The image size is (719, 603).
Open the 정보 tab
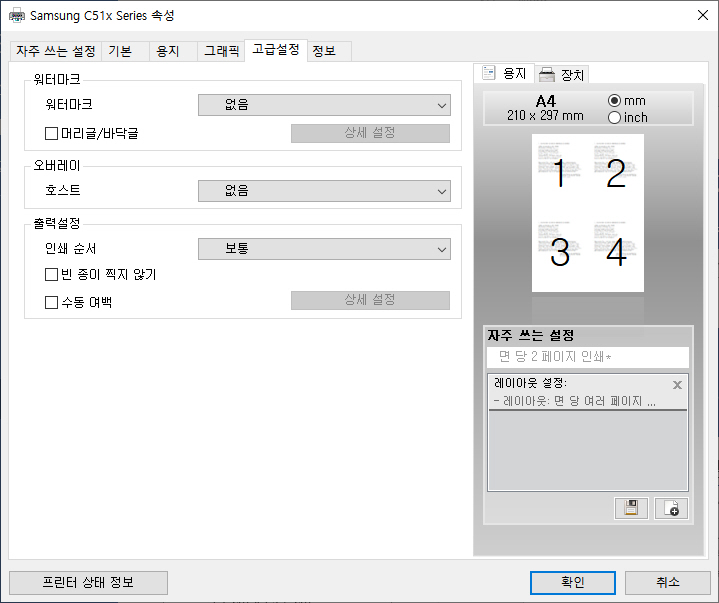[329, 51]
